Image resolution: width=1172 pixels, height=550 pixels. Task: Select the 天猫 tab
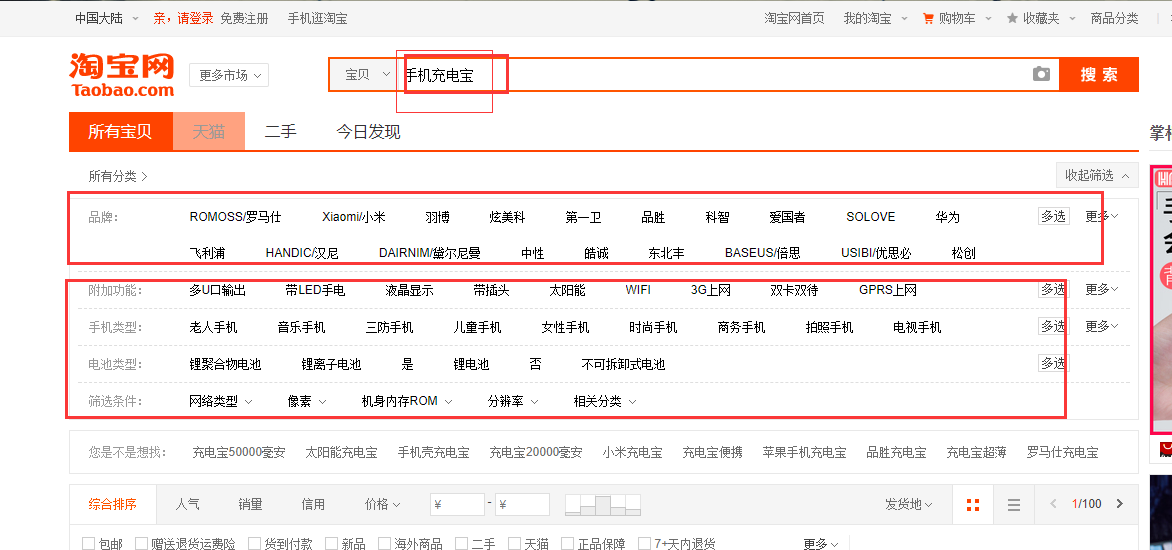(209, 132)
